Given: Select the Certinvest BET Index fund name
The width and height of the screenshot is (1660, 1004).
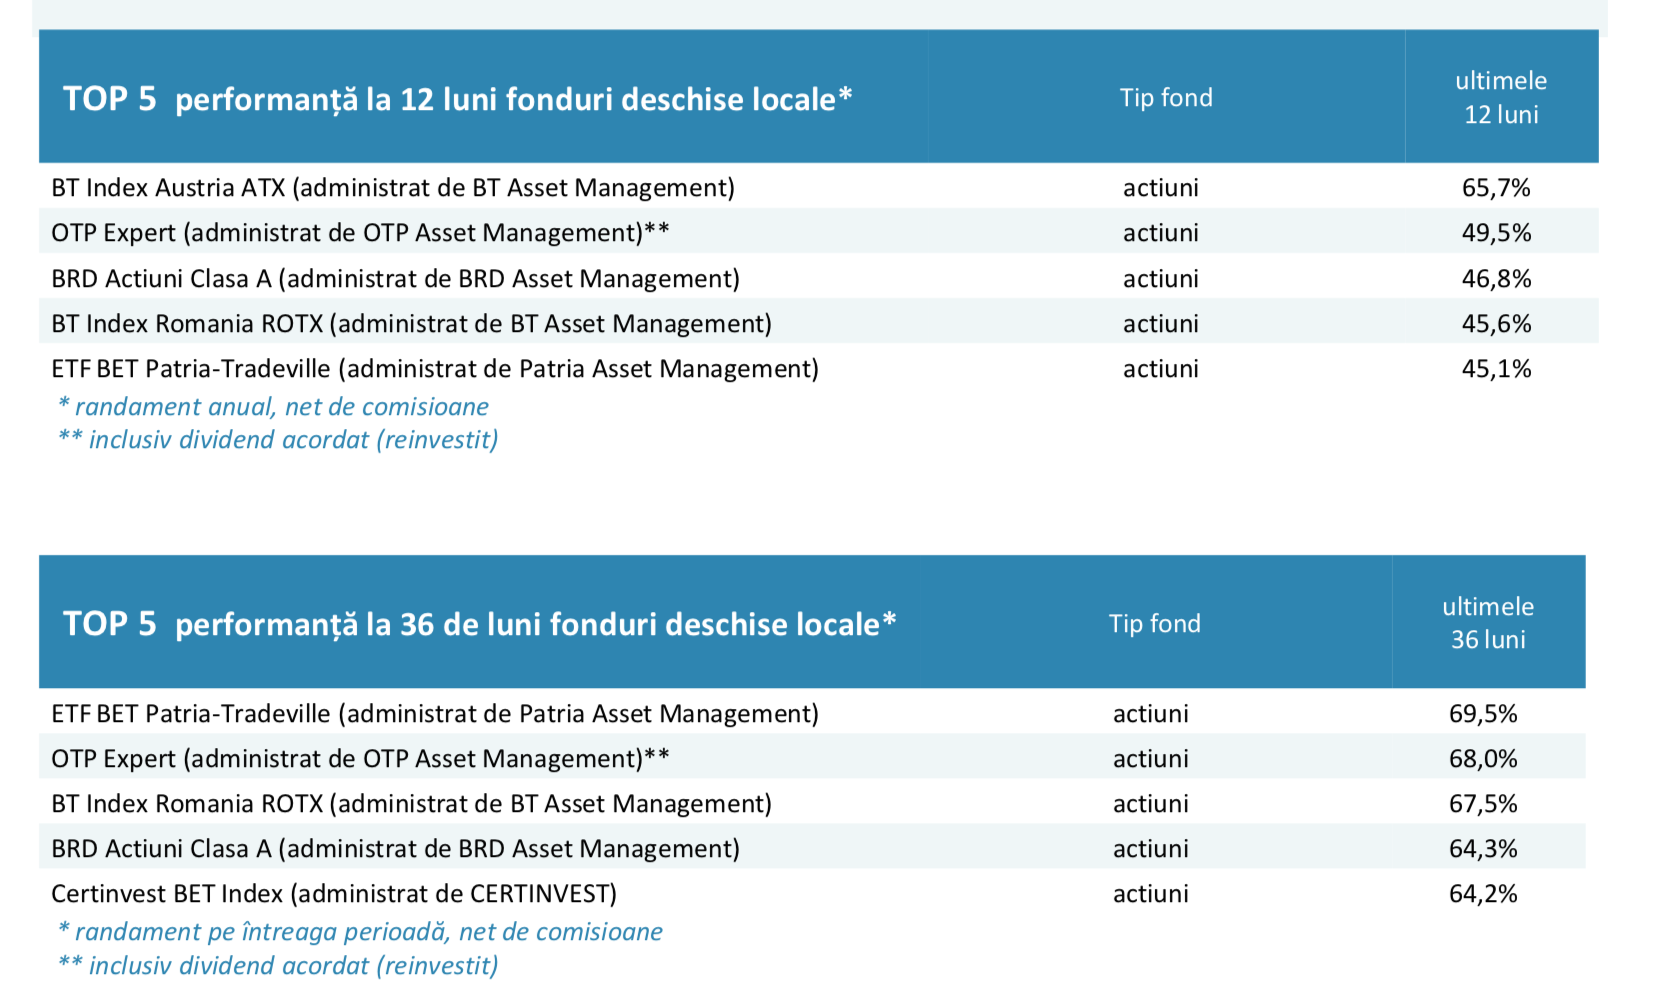Looking at the screenshot, I should coord(334,894).
